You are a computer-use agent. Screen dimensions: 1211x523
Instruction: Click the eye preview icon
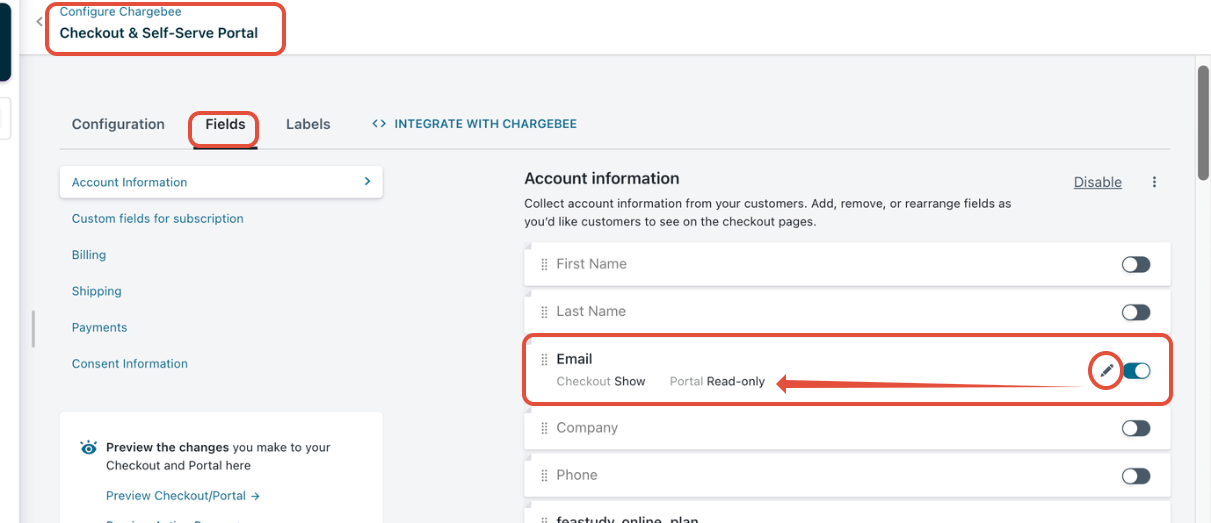point(89,448)
